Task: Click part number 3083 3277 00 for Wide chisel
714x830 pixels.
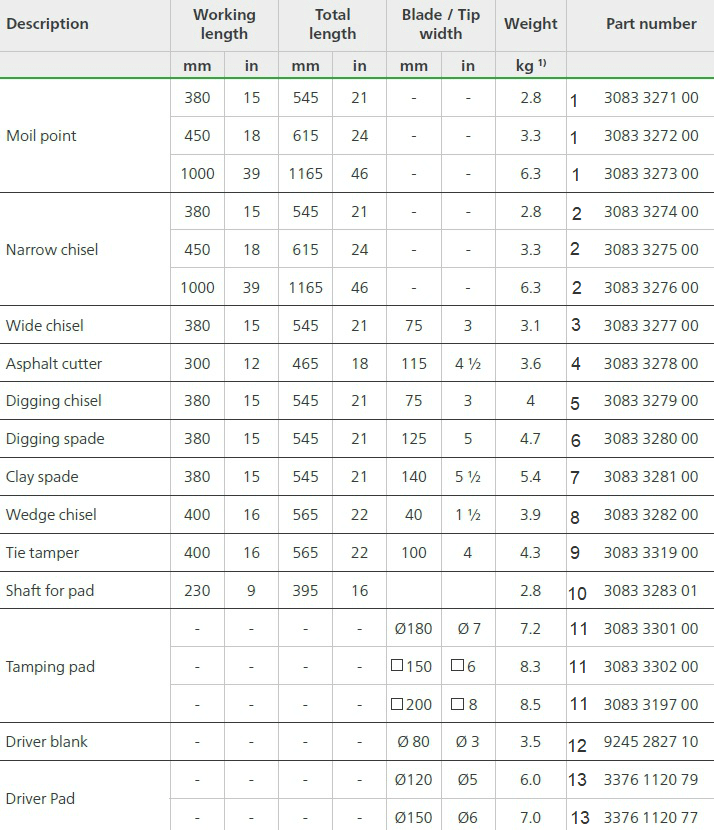Action: 651,326
